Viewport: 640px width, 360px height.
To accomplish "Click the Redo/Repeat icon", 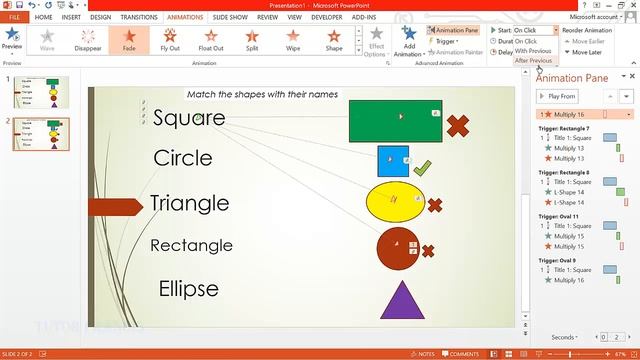I will click(49, 5).
